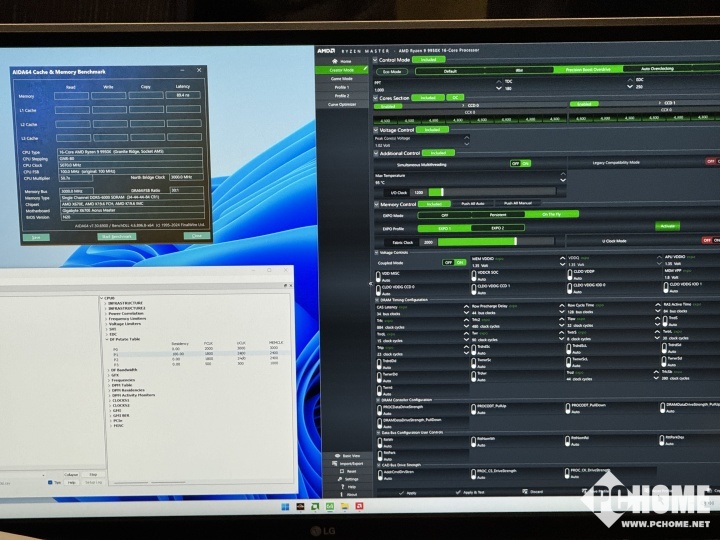Open Home in Ryzen Master sidebar
The image size is (720, 540).
click(x=342, y=61)
